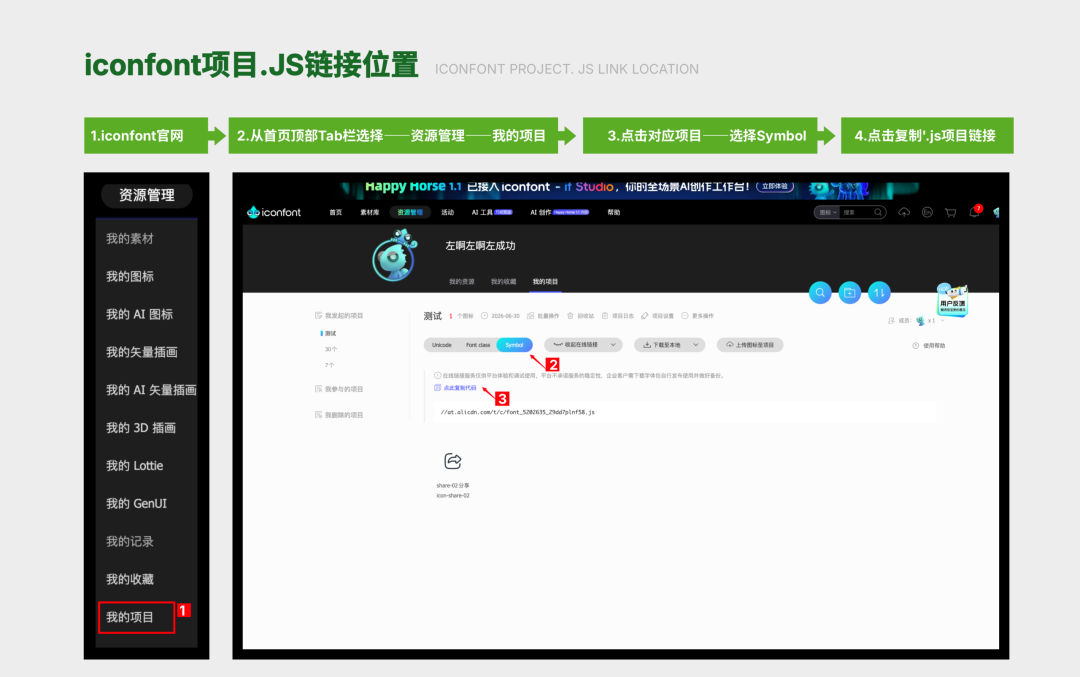The image size is (1080, 677).
Task: Select the Symbol mode
Action: [515, 345]
